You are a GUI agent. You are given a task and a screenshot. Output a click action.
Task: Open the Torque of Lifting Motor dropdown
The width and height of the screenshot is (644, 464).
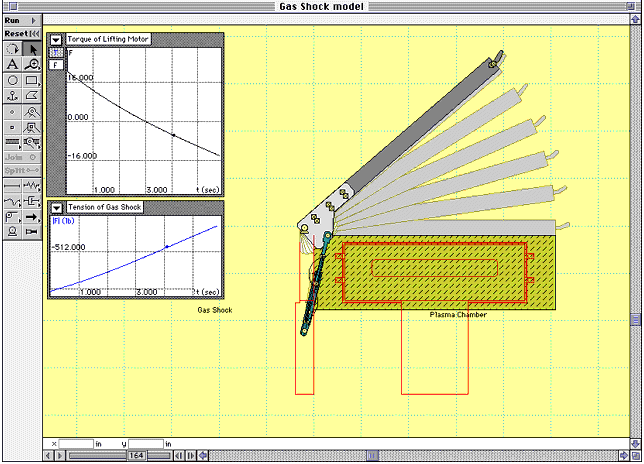(x=57, y=39)
